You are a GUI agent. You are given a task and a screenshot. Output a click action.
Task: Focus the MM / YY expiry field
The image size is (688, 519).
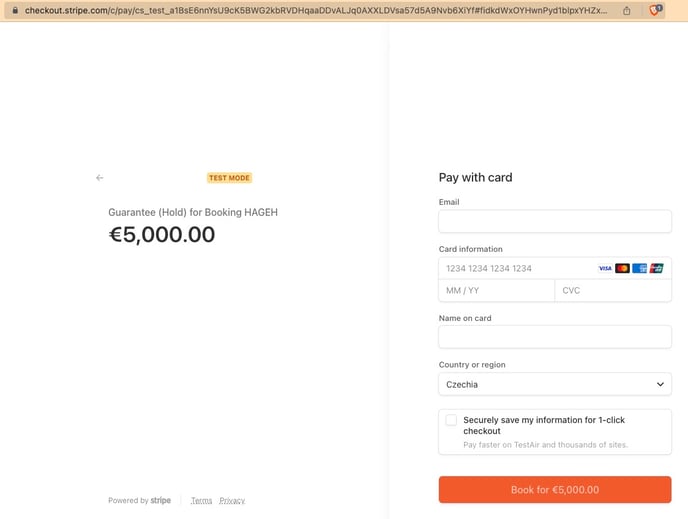pos(496,290)
